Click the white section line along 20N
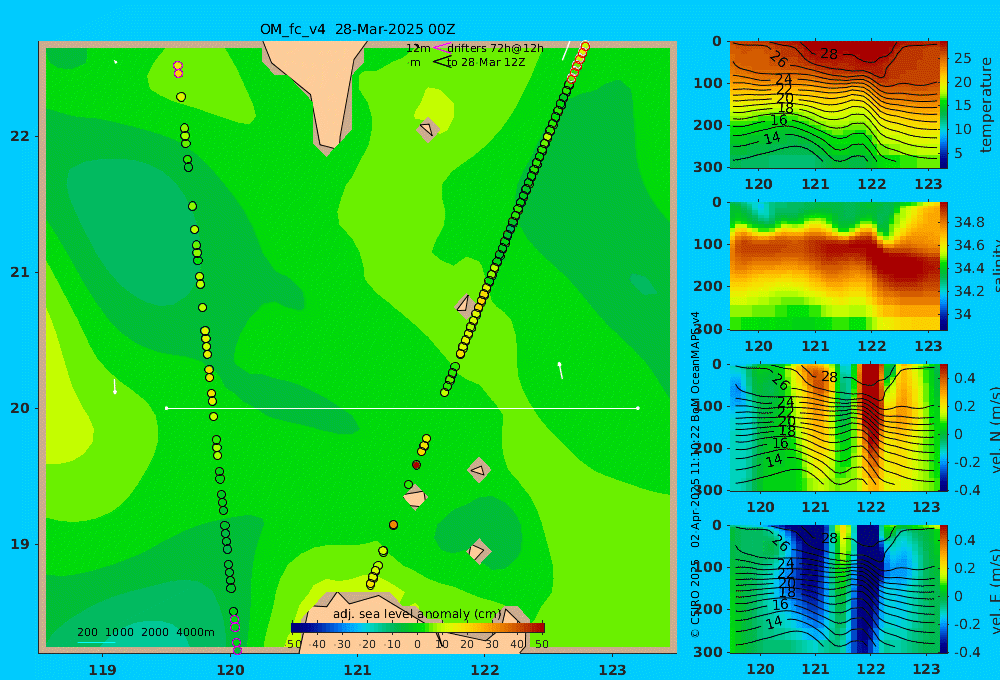 tap(402, 408)
